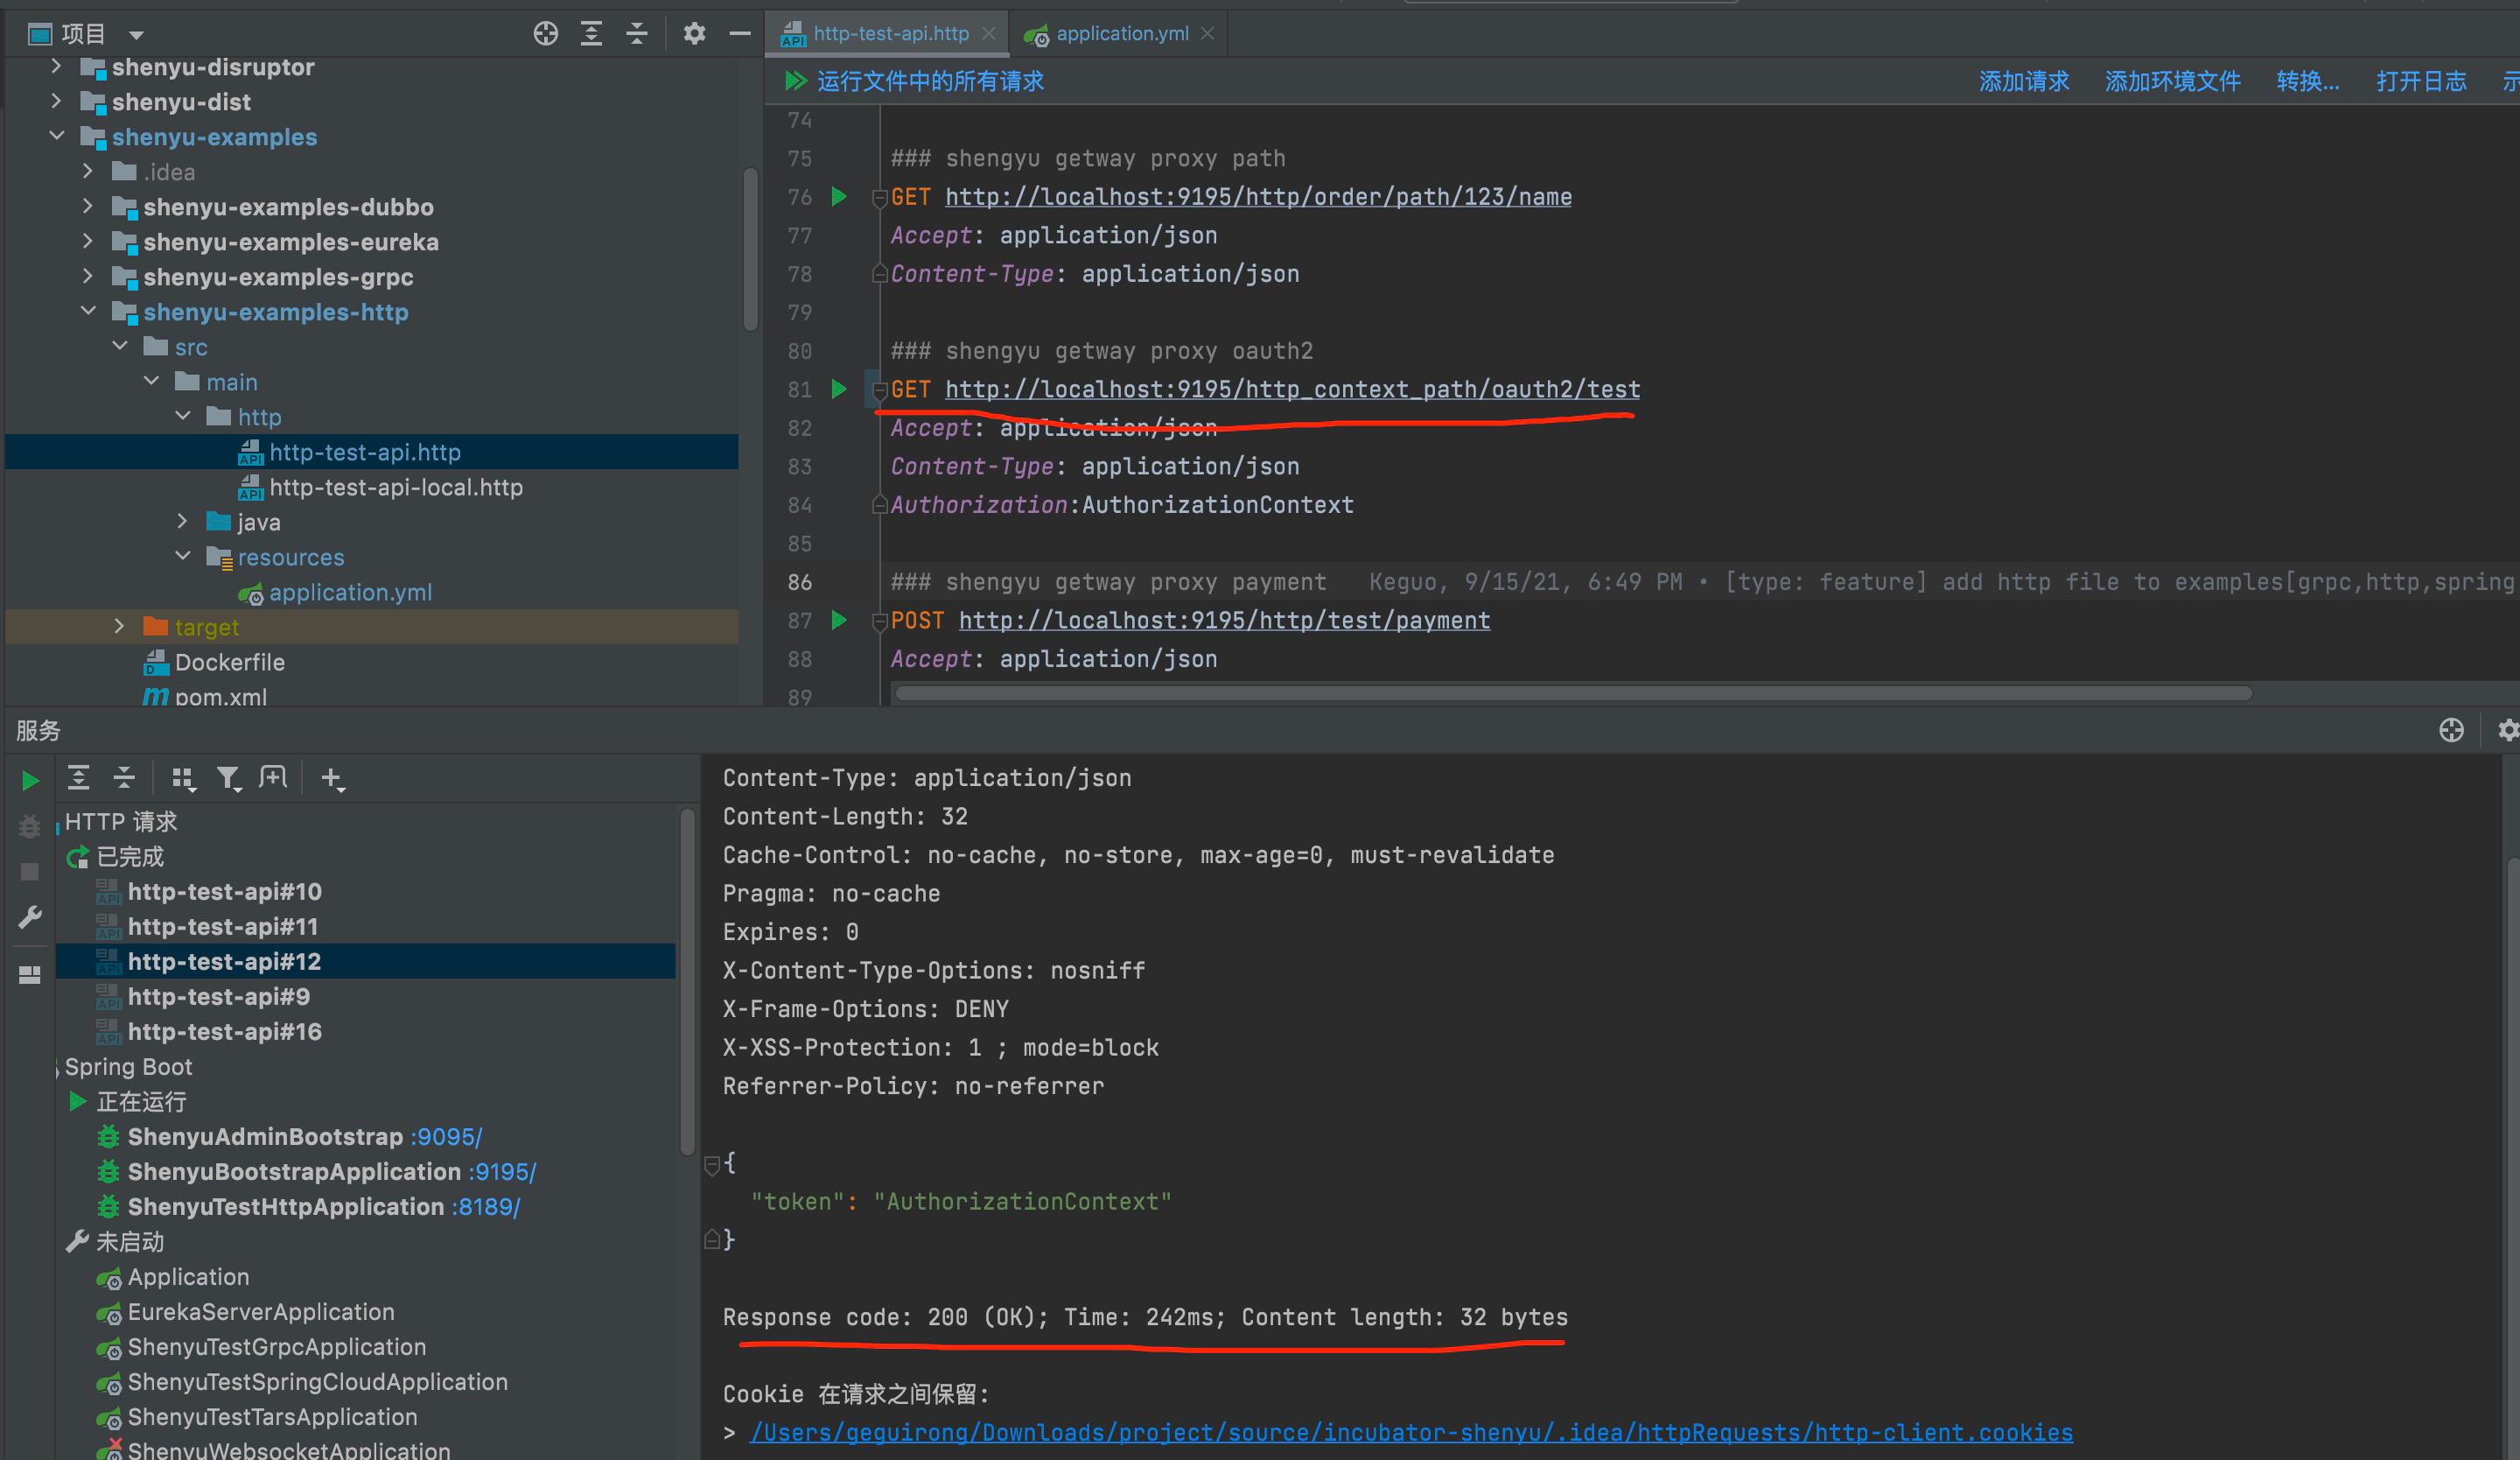
Task: Click the locate-file crosshair icon in Project panel
Action: [x=545, y=34]
